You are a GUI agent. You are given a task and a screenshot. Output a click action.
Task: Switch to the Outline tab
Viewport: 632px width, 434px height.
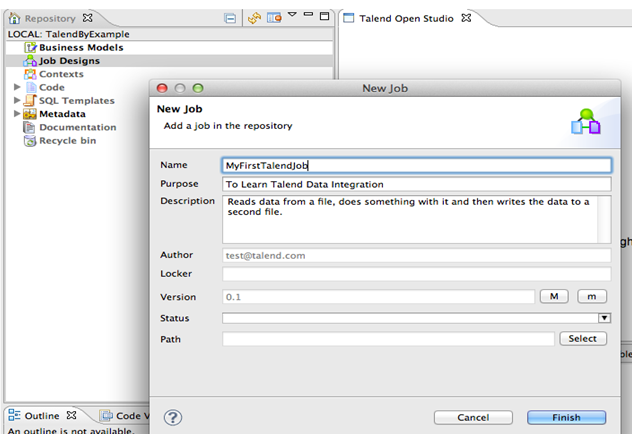pos(41,415)
